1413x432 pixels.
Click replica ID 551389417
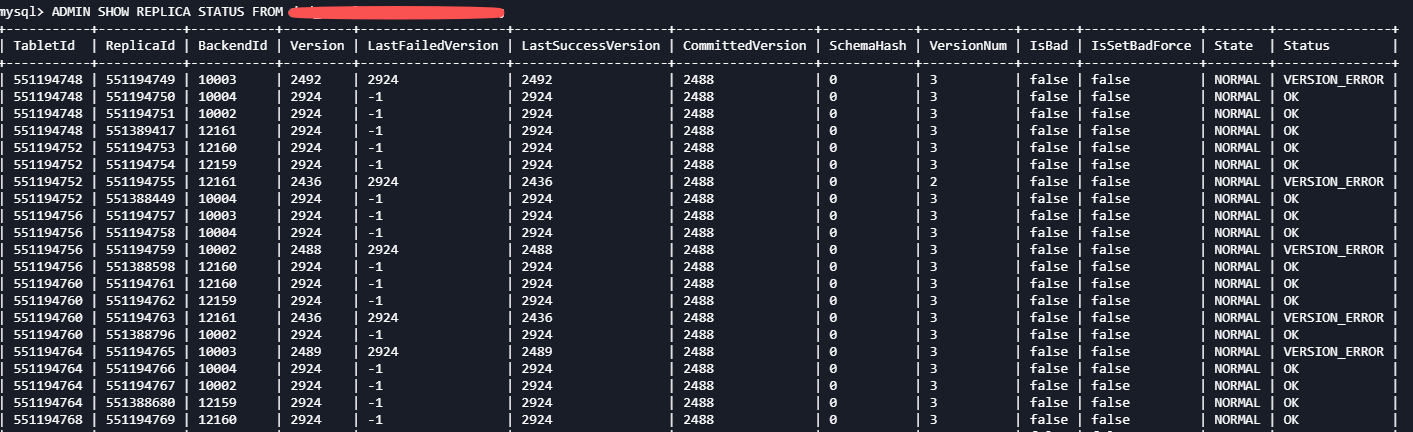[x=140, y=130]
